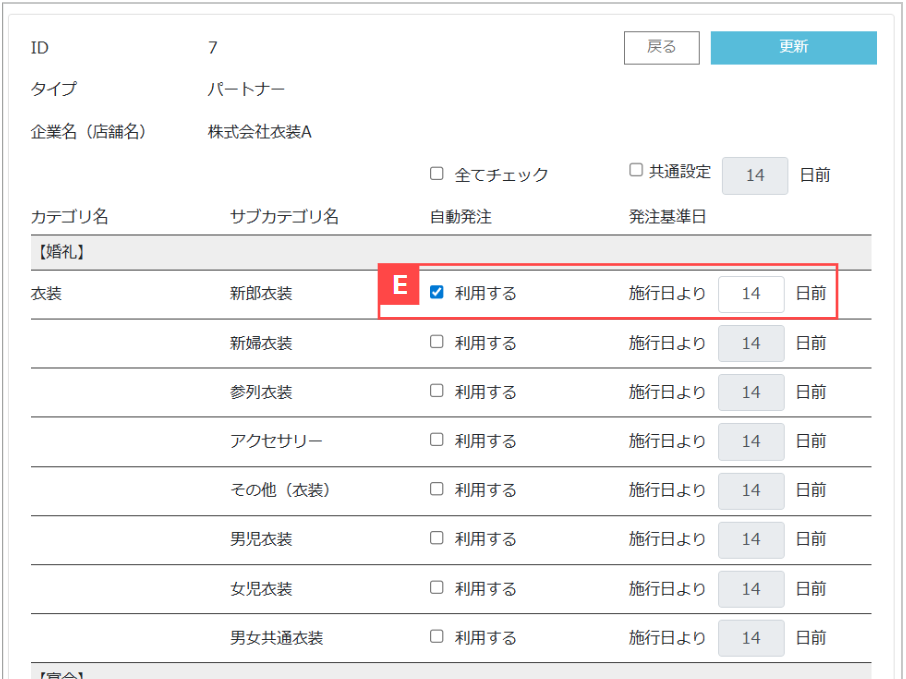The width and height of the screenshot is (906, 679).
Task: Click the days field for 男児衣装
Action: coord(751,539)
